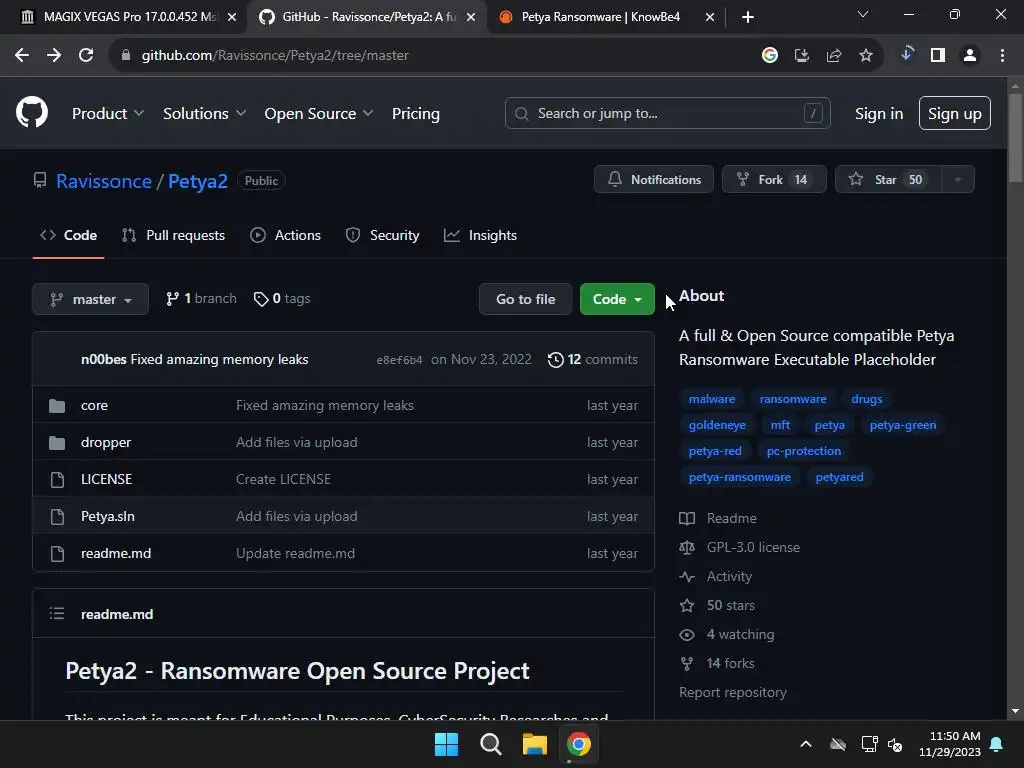Open commit hash e8ef6b4
This screenshot has width=1024, height=768.
[400, 360]
